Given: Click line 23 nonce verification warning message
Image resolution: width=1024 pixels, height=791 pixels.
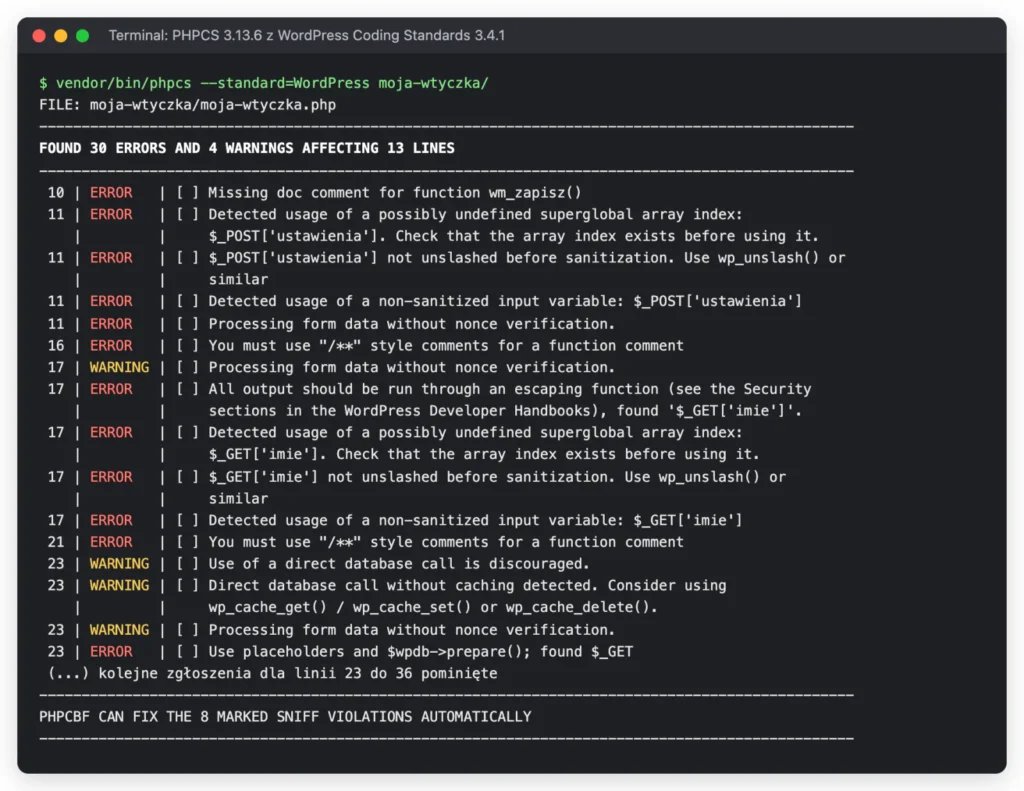Looking at the screenshot, I should tap(411, 630).
